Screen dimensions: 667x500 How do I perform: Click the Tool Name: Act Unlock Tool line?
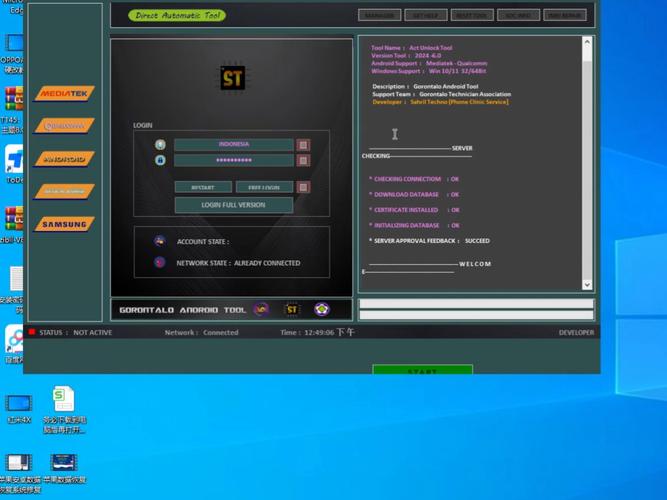point(412,48)
